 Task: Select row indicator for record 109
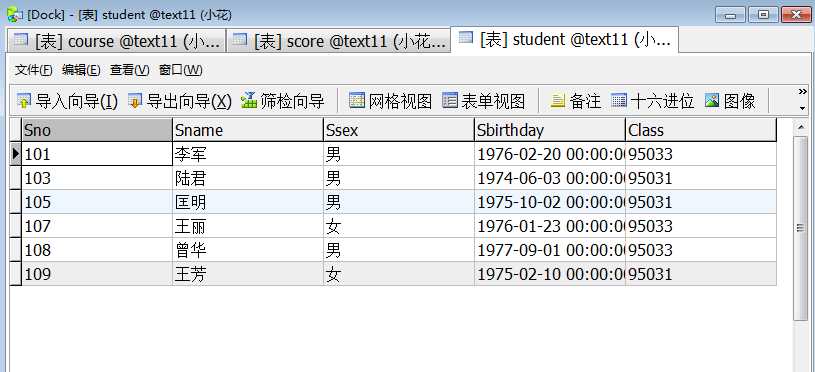coord(16,274)
